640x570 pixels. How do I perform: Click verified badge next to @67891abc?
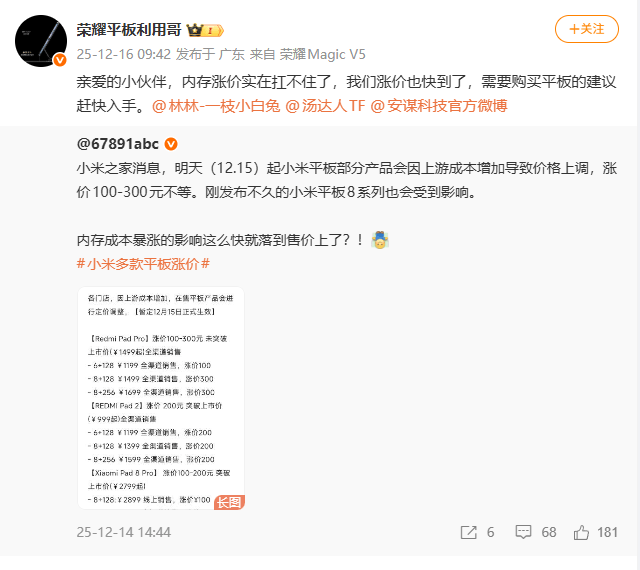click(171, 144)
